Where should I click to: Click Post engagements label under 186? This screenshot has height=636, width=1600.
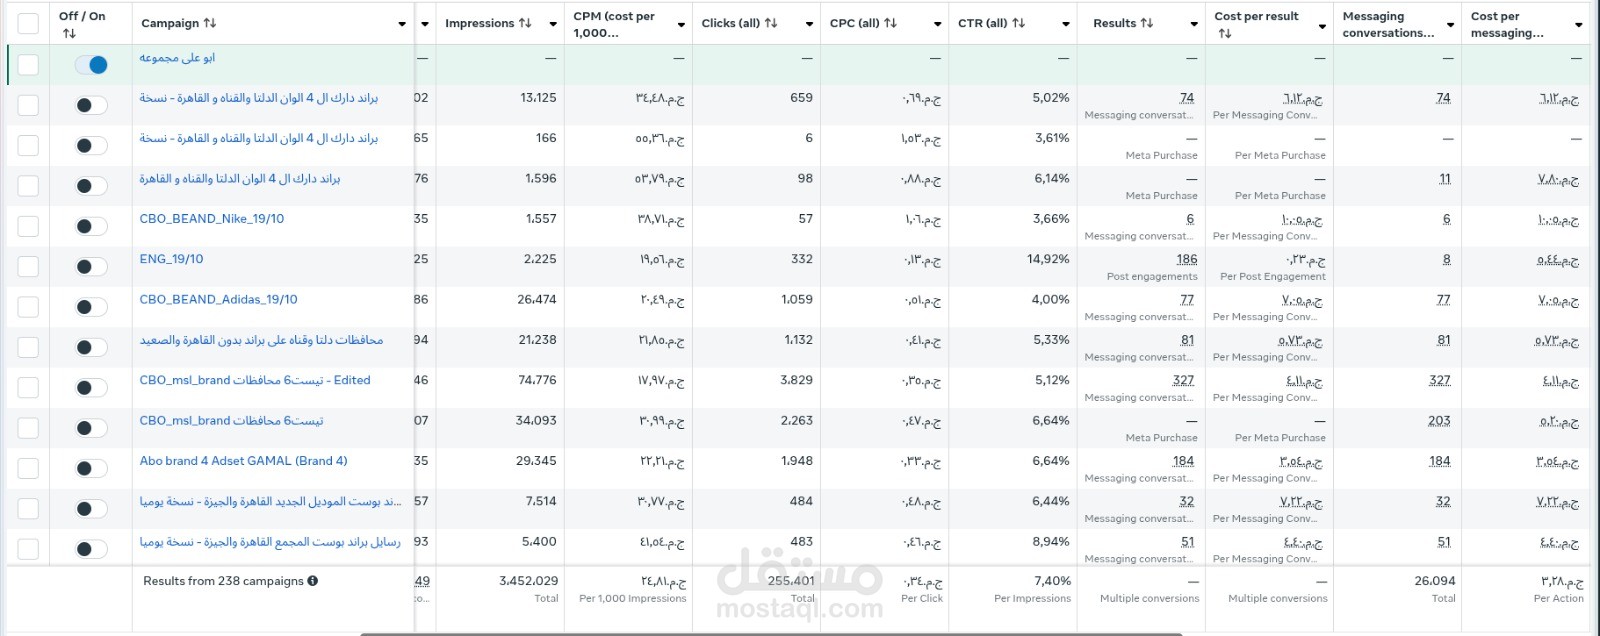1152,277
